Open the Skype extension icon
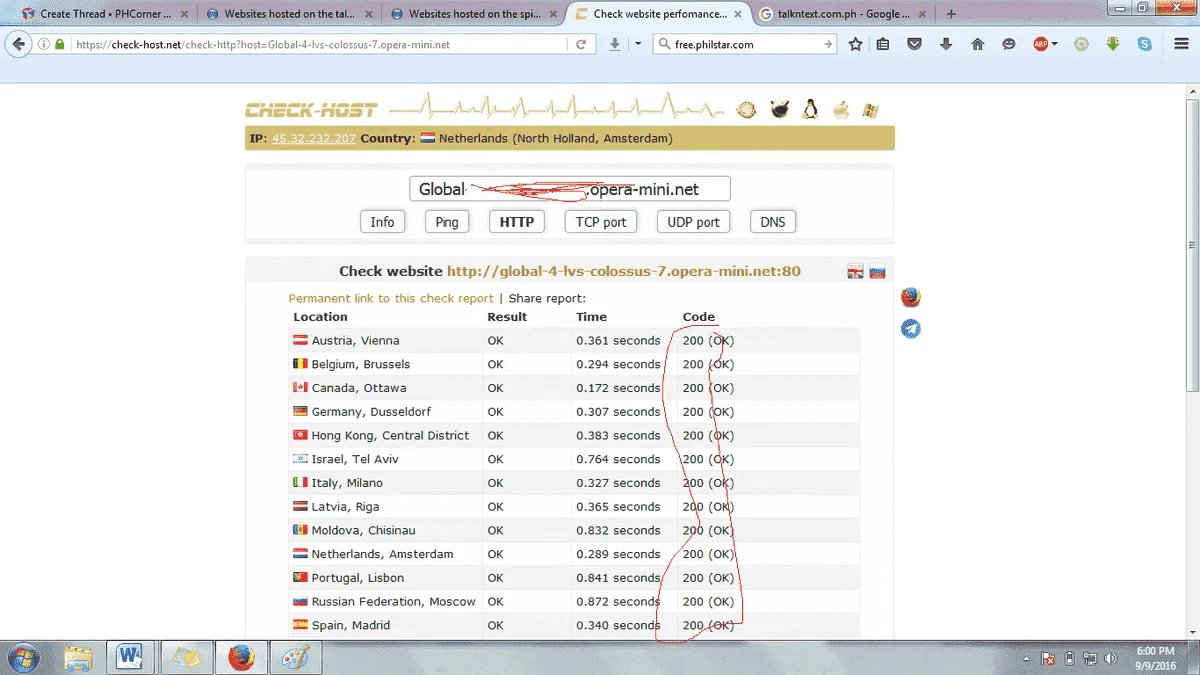1200x675 pixels. click(1144, 44)
